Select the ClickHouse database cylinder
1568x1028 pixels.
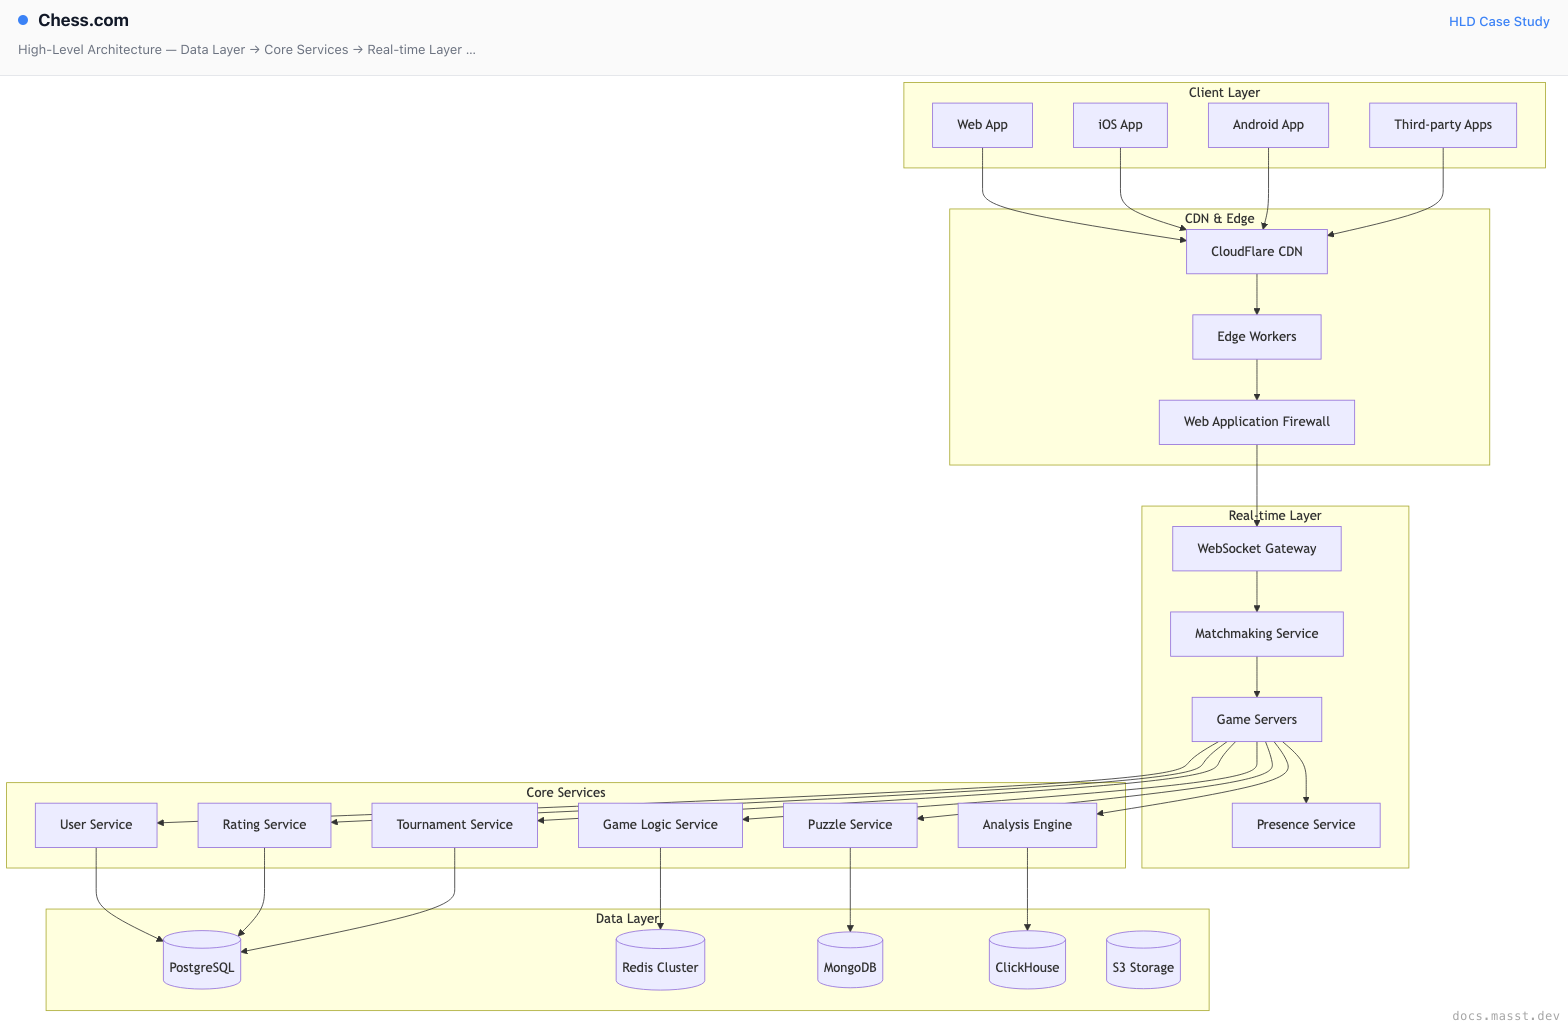point(1027,960)
